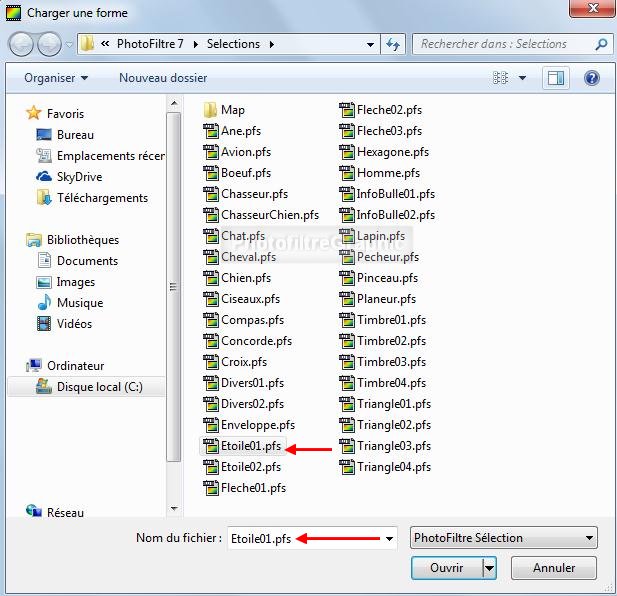Open the Organiser dropdown menu
The width and height of the screenshot is (617, 596).
[56, 78]
